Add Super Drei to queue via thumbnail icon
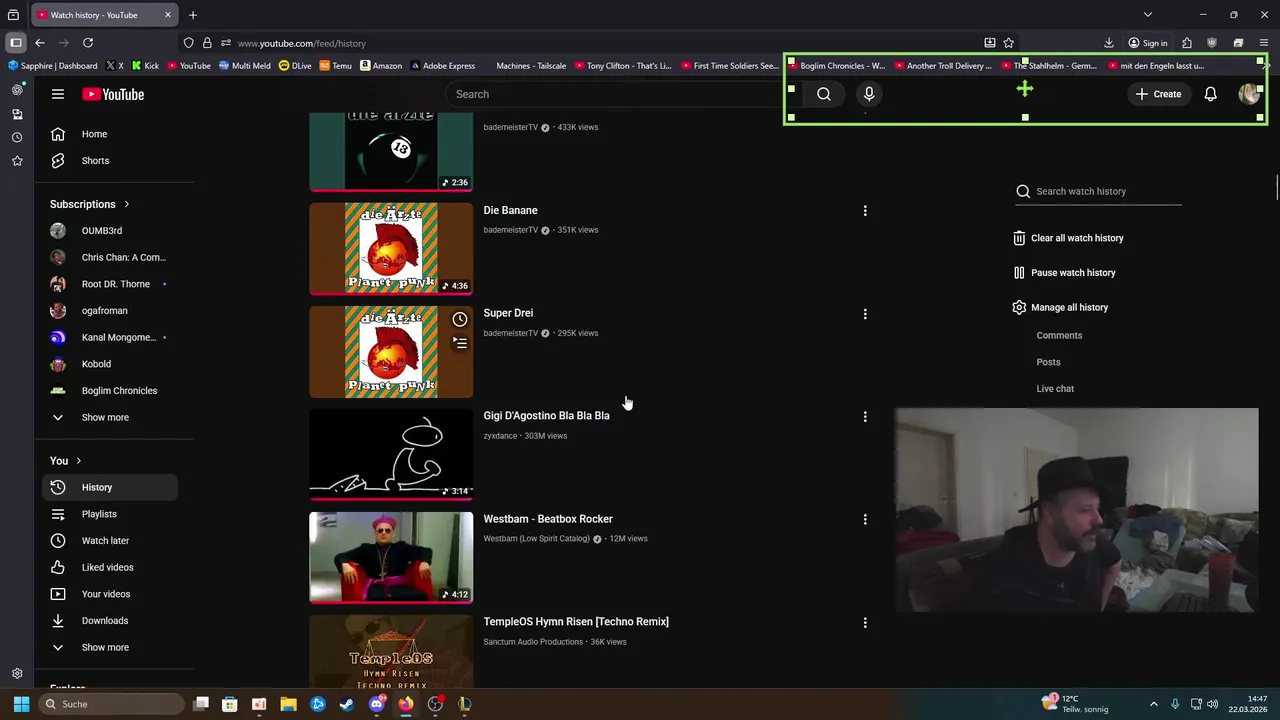The image size is (1280, 720). click(459, 343)
